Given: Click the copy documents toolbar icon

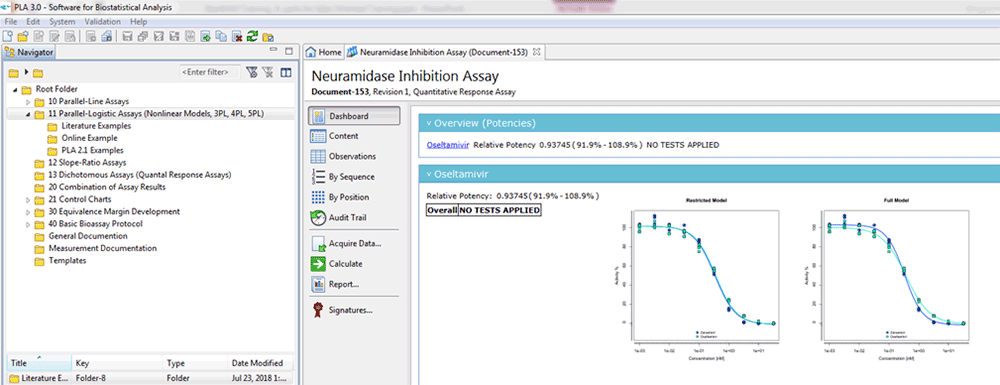Looking at the screenshot, I should (x=221, y=36).
